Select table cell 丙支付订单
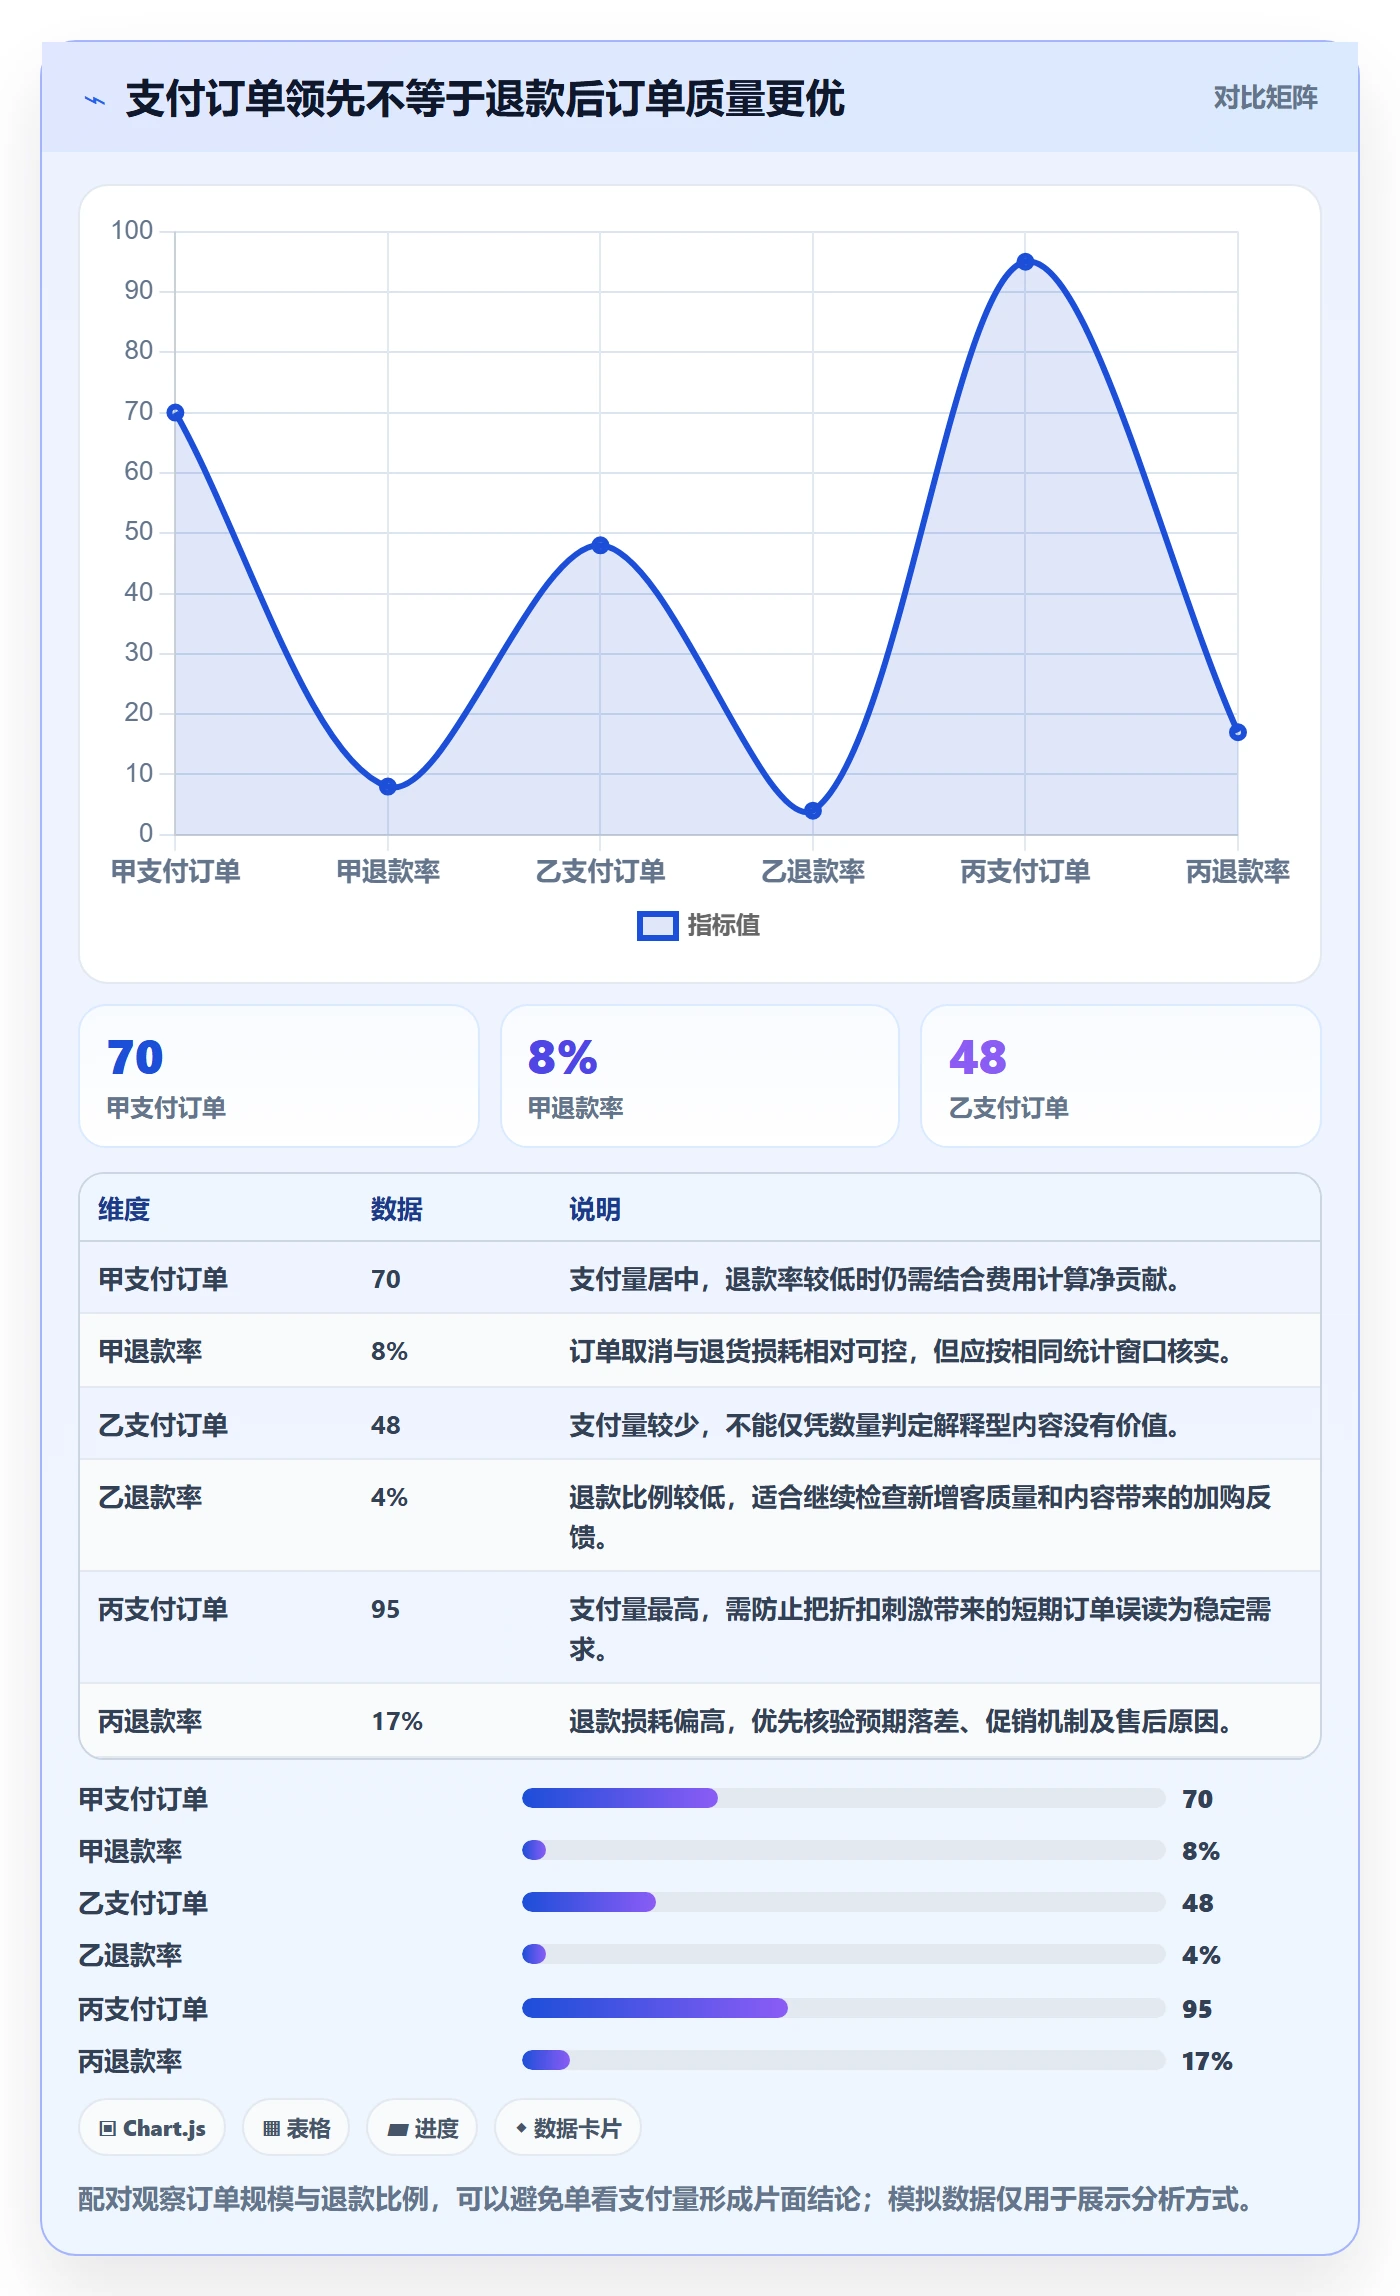This screenshot has width=1400, height=2296. [x=163, y=1609]
